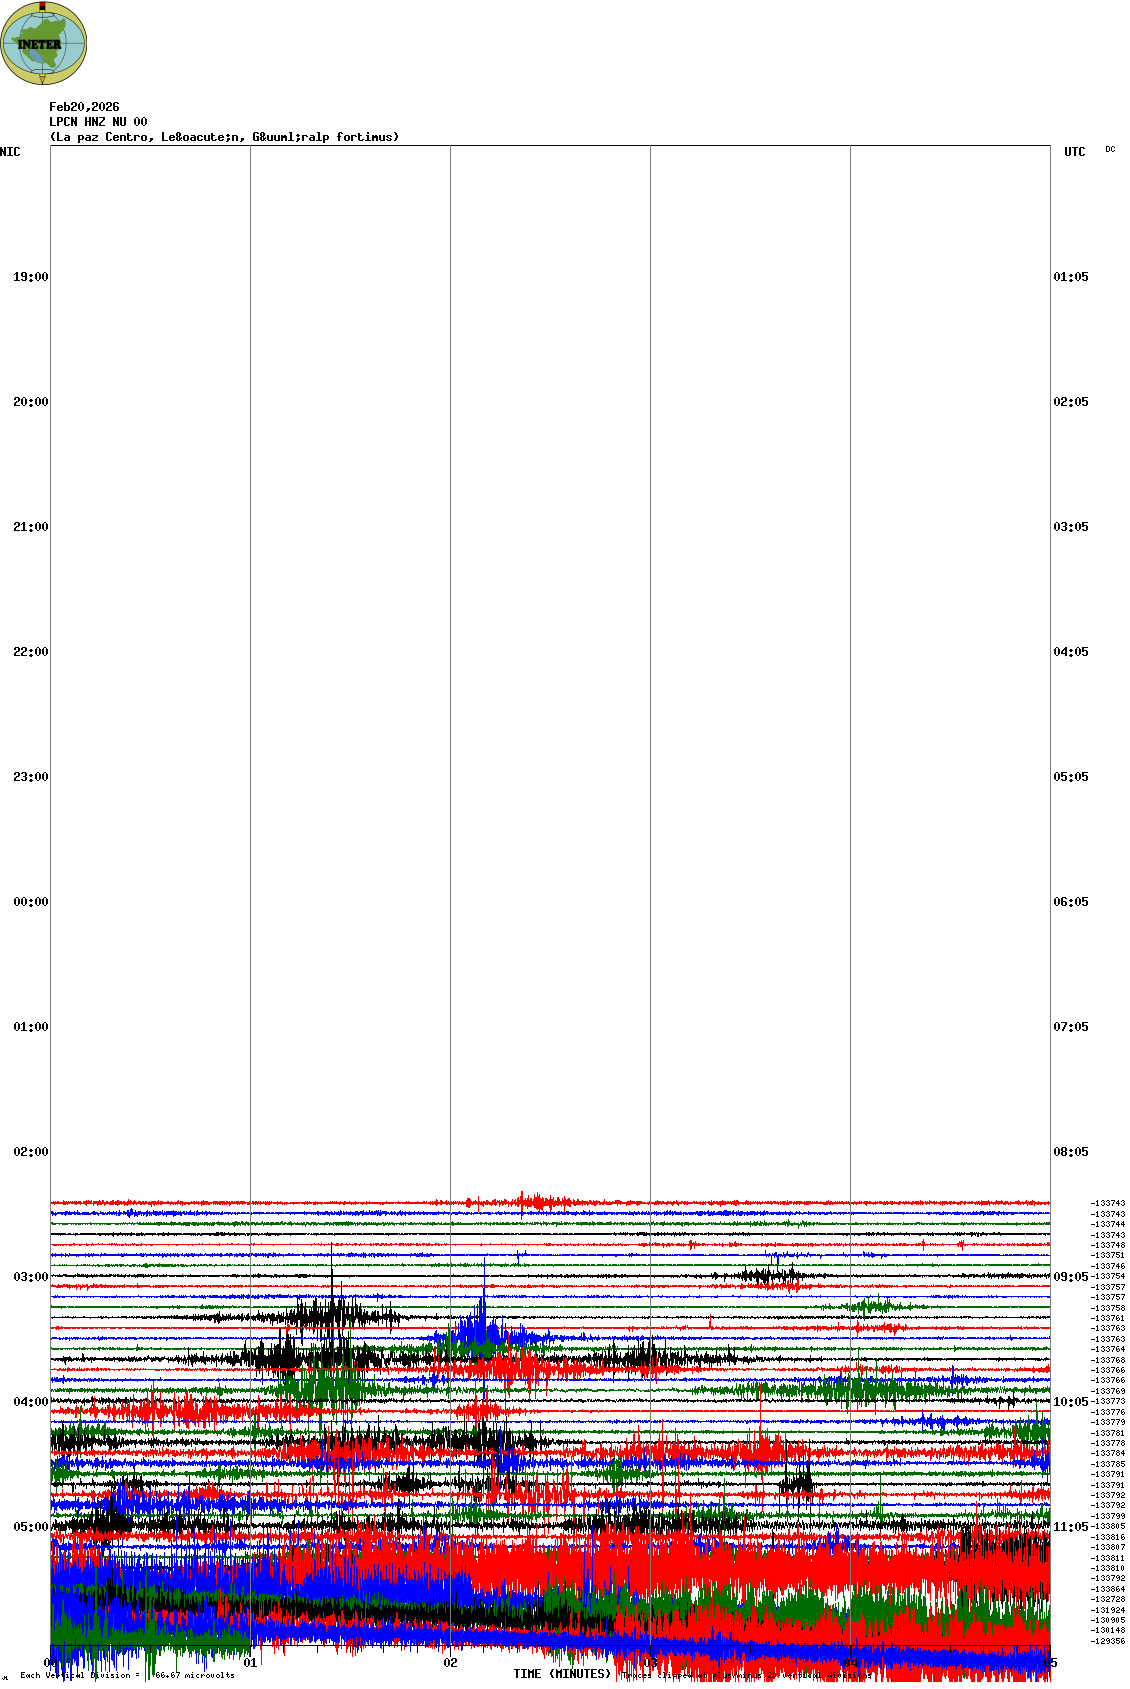The width and height of the screenshot is (1130, 1689).
Task: Click the La paz Centro location caption
Action: pyautogui.click(x=224, y=137)
